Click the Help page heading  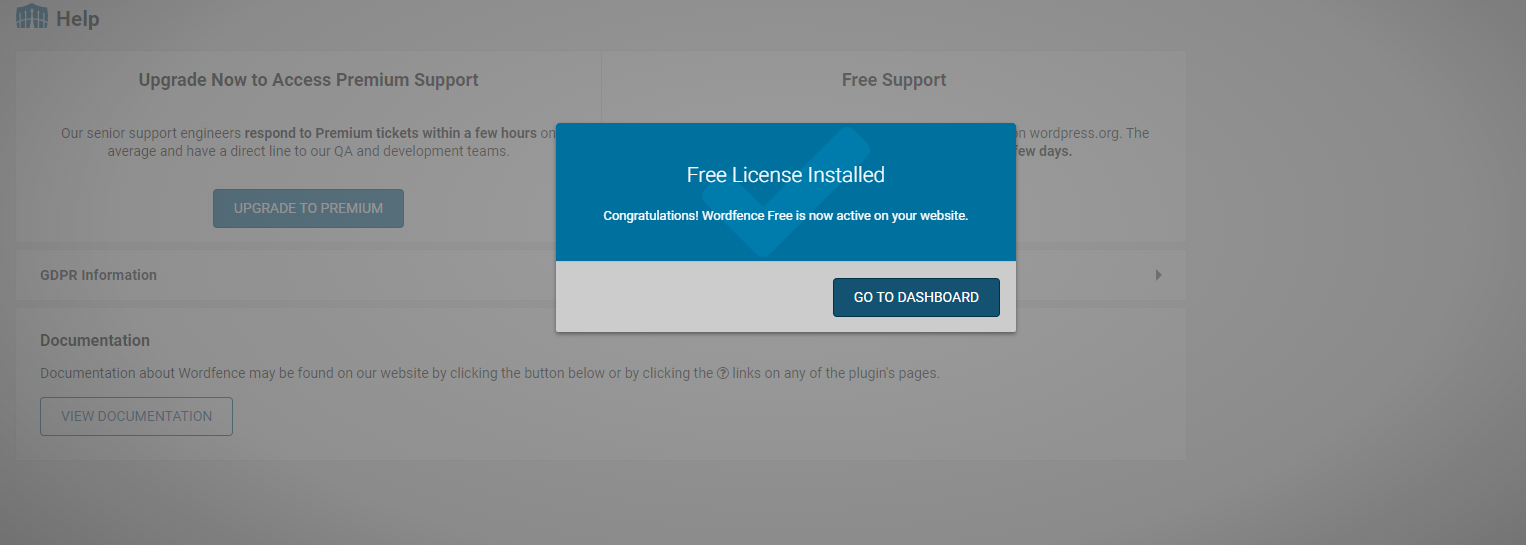77,18
